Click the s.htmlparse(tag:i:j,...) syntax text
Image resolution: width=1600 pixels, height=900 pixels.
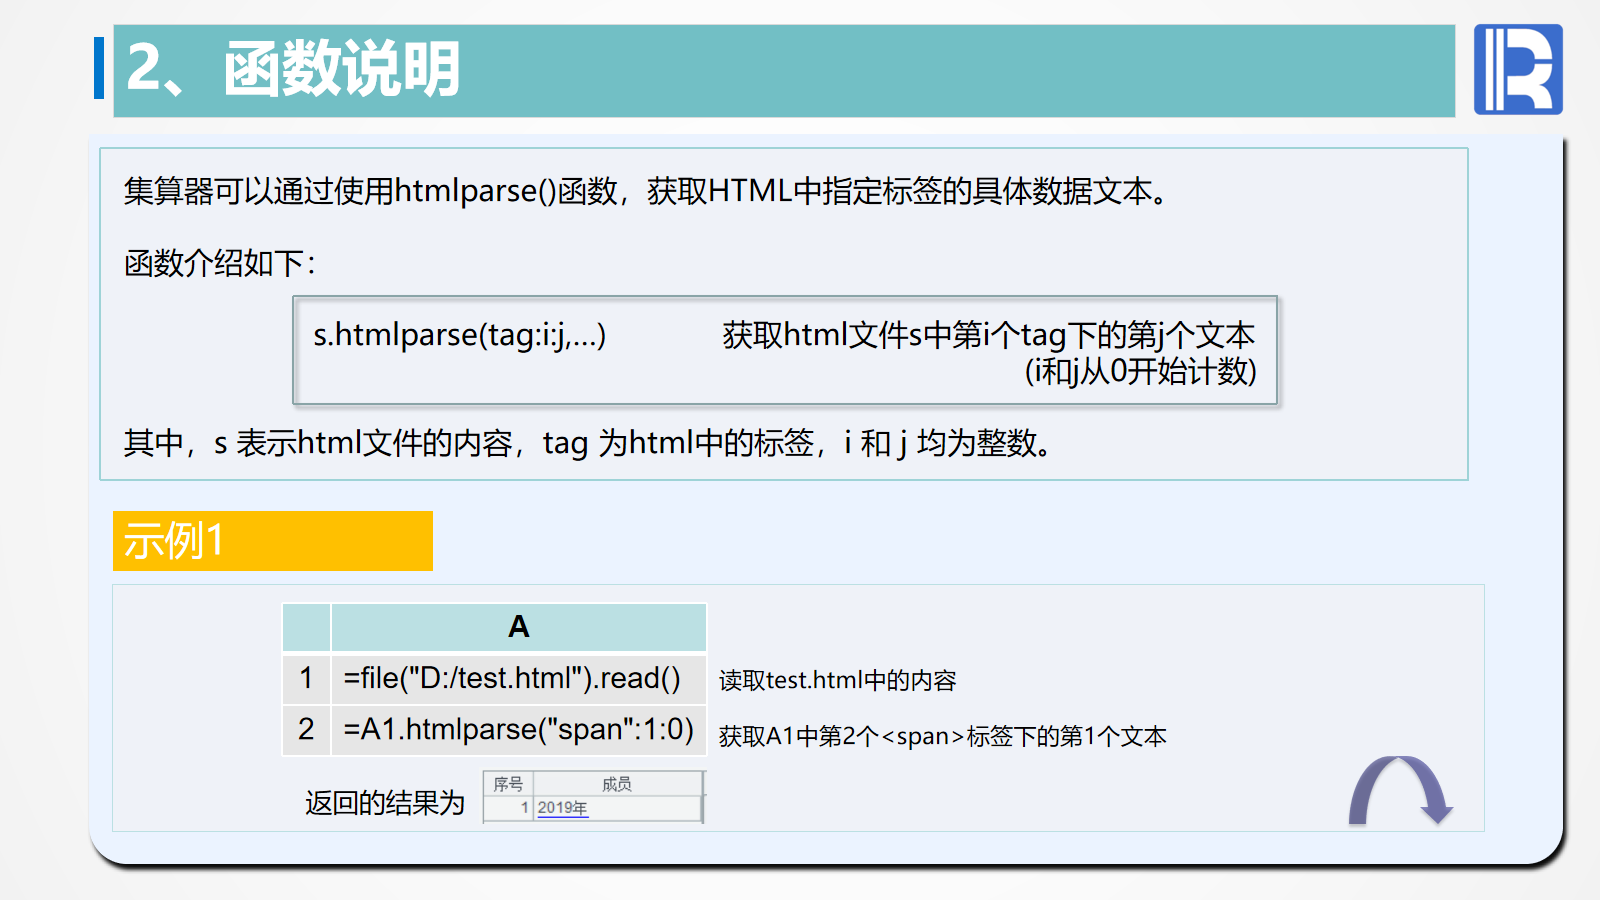459,335
